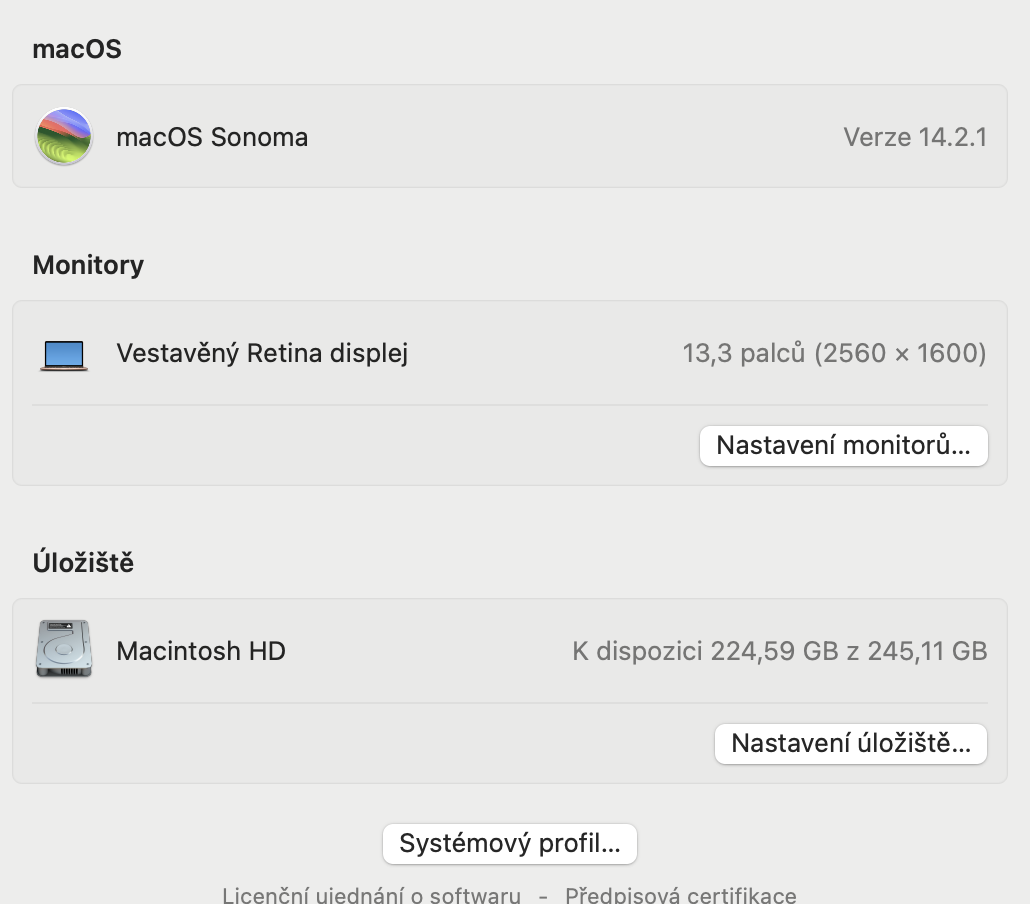Click the Verze 14.2.1 version text
Screen dimensions: 1030x904
point(915,137)
